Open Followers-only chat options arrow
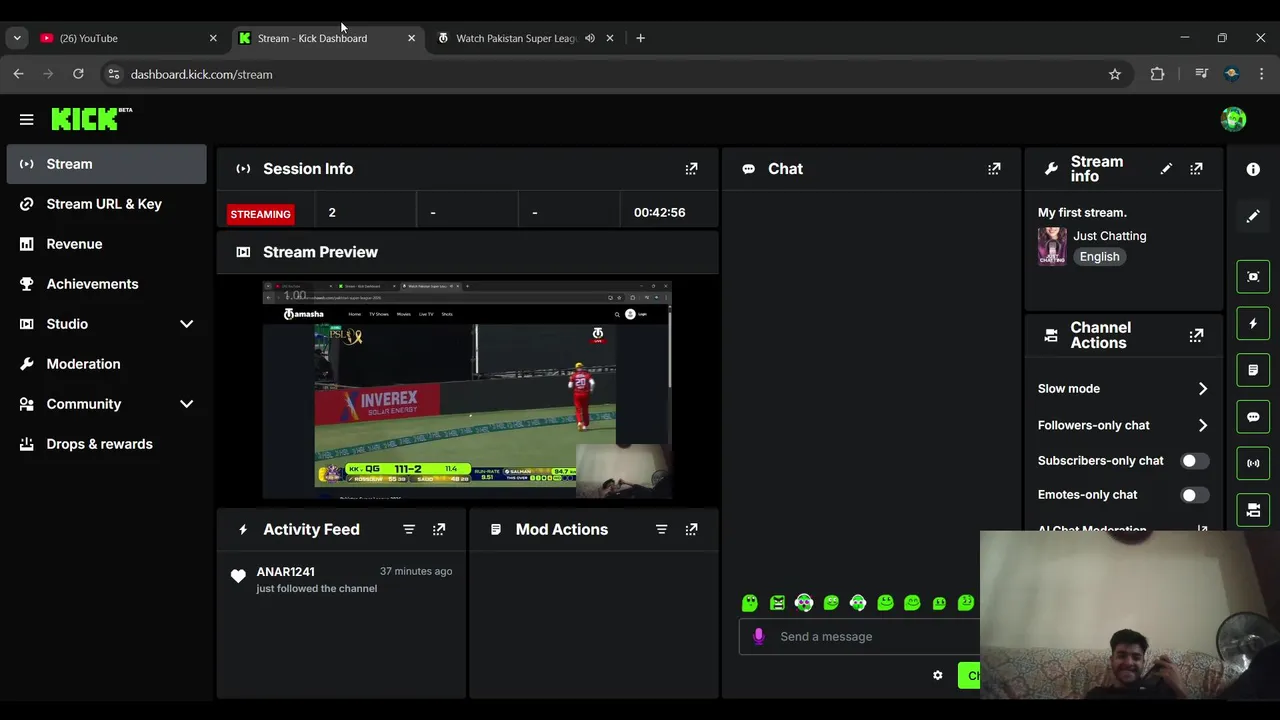 [x=1203, y=425]
